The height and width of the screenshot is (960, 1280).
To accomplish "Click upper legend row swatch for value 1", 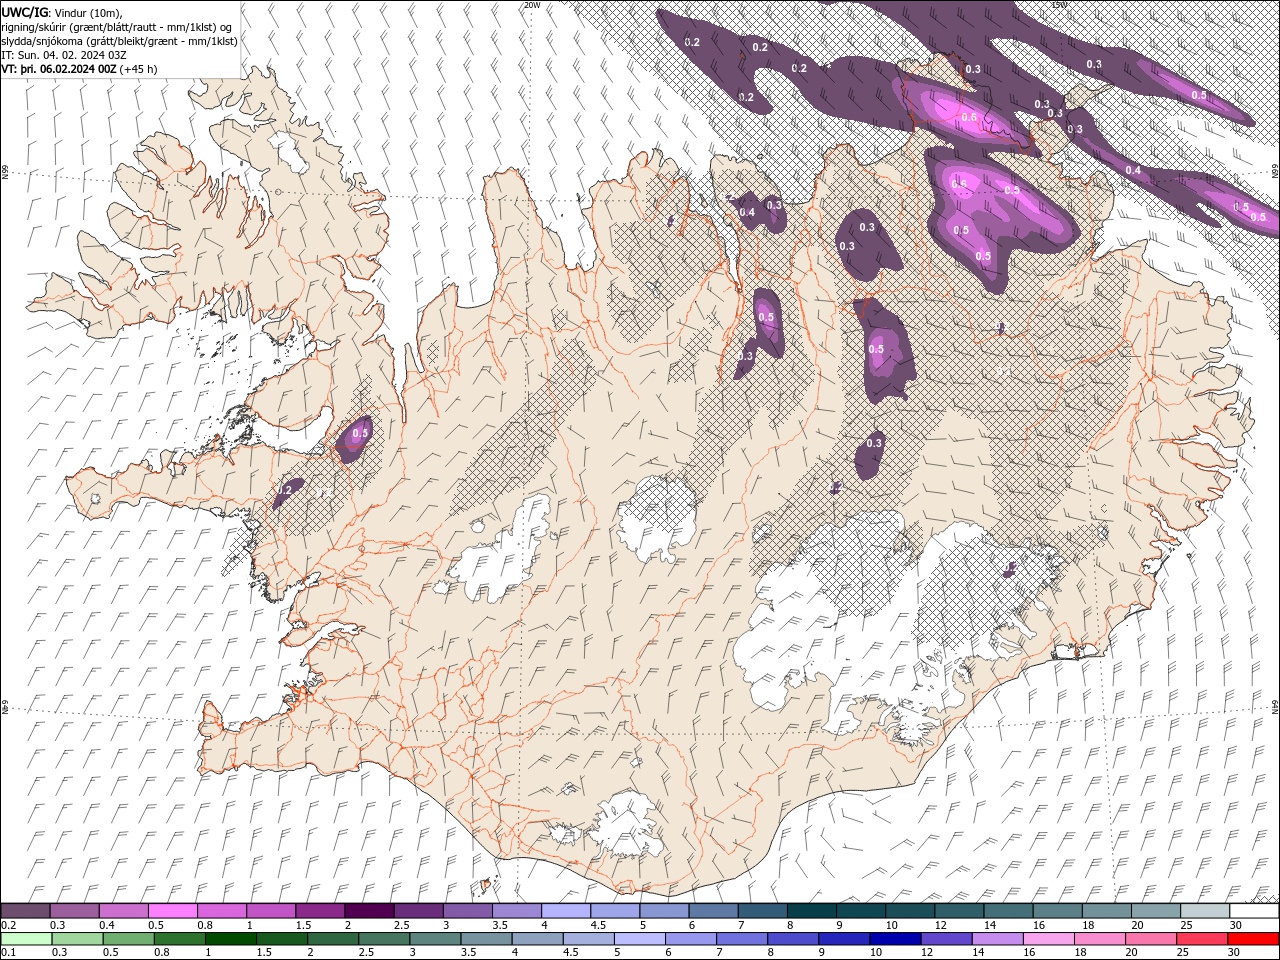I will 271,911.
